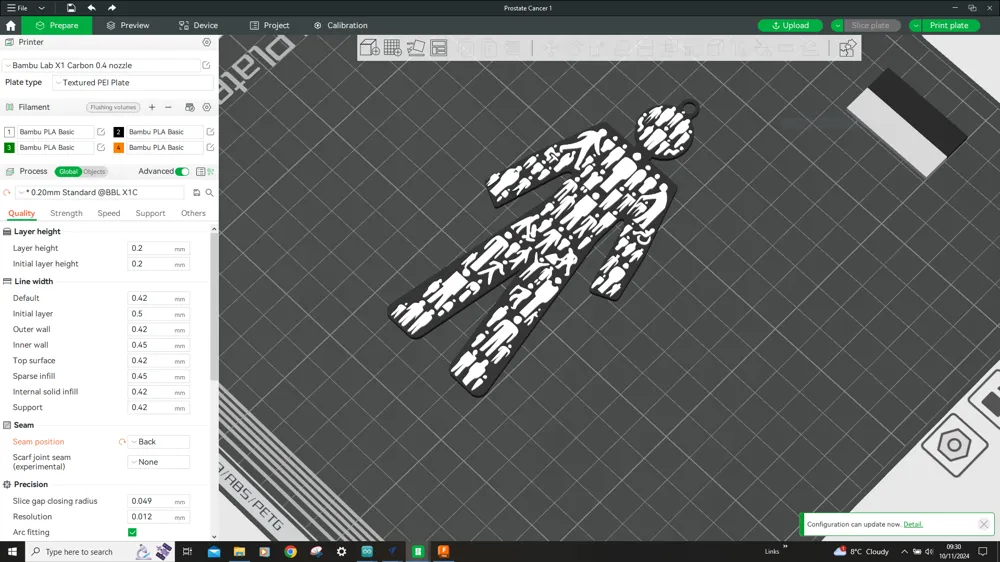Image resolution: width=1000 pixels, height=562 pixels.
Task: Click the Arrange all objects icon
Action: tap(439, 48)
